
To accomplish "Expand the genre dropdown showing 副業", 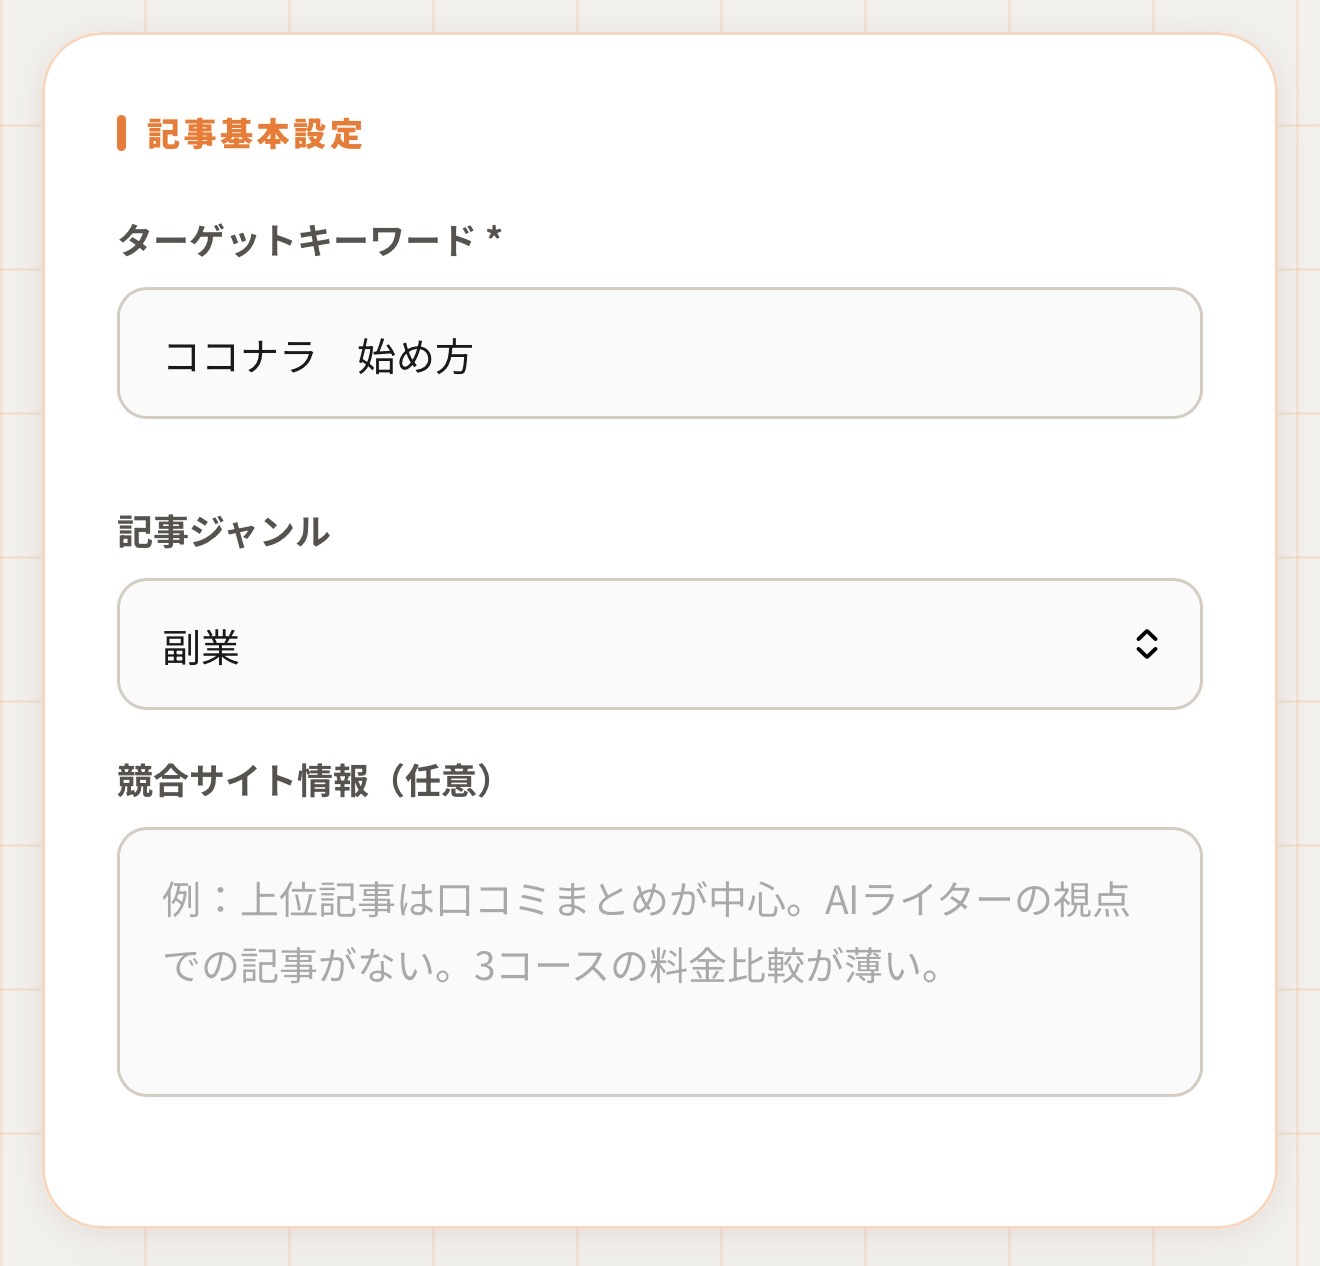I will [660, 645].
